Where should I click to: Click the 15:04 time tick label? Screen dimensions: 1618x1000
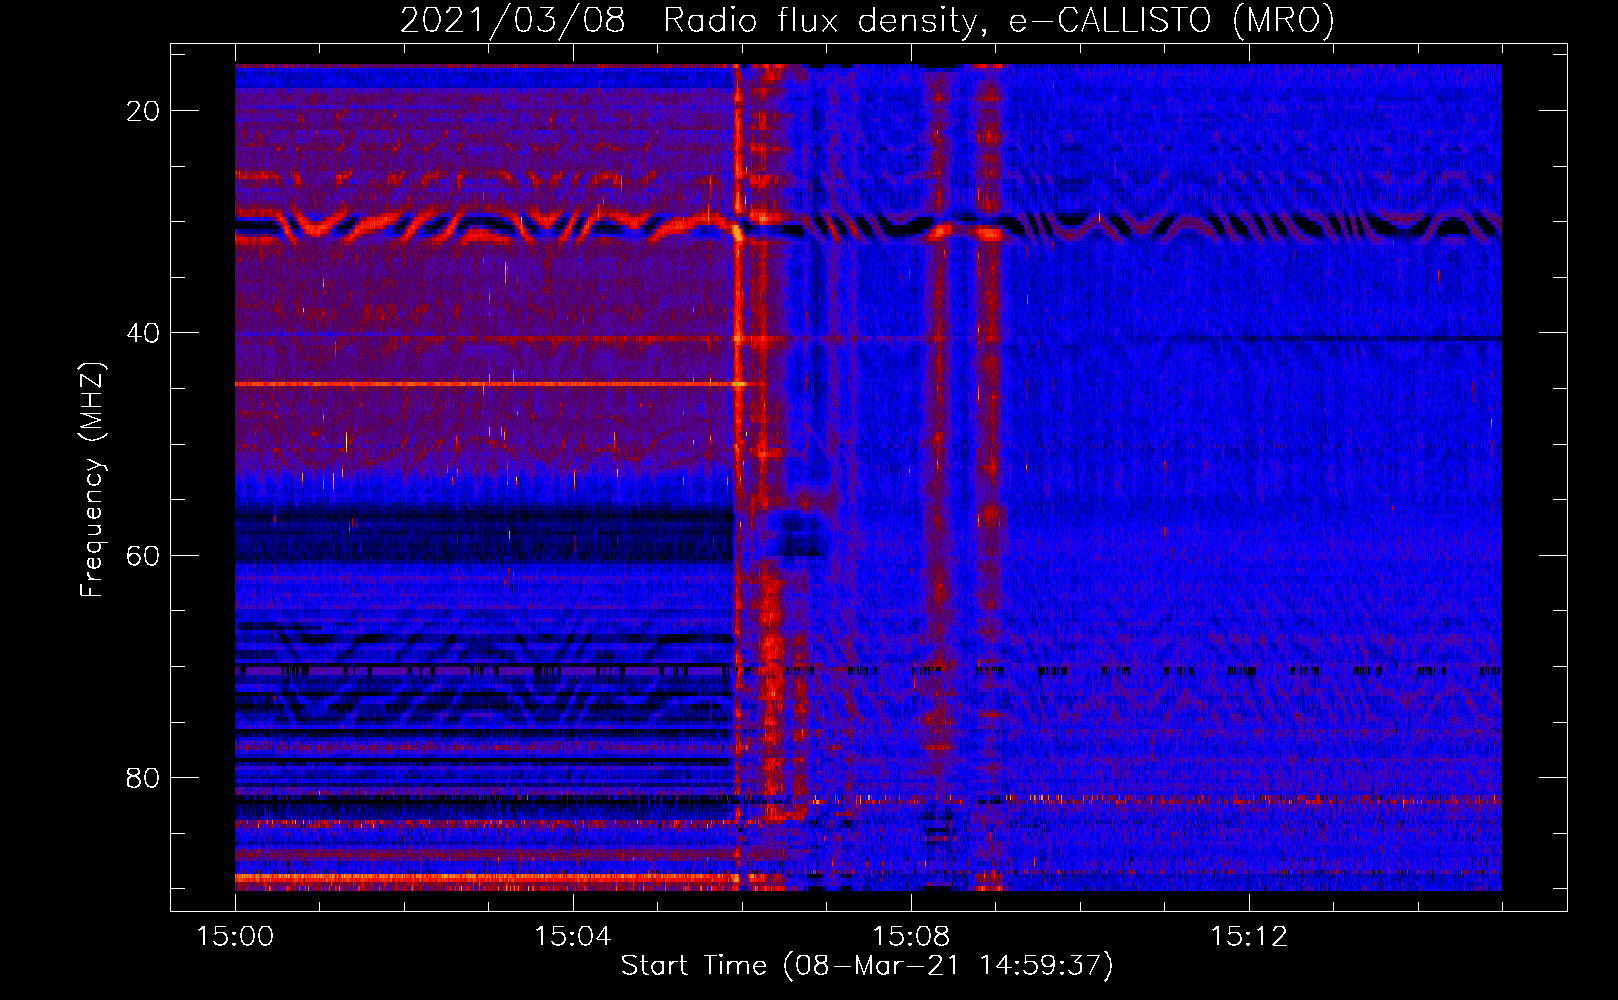click(x=572, y=937)
